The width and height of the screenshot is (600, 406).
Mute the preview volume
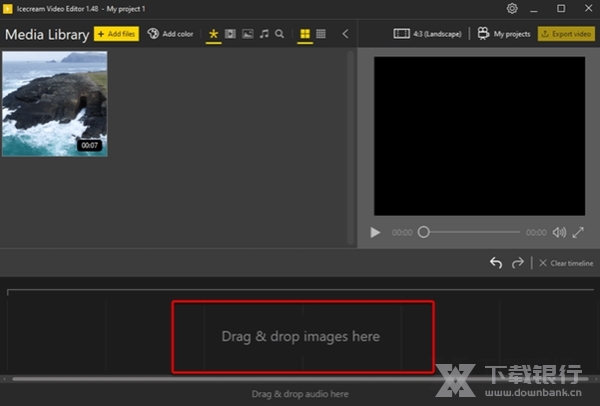point(559,232)
